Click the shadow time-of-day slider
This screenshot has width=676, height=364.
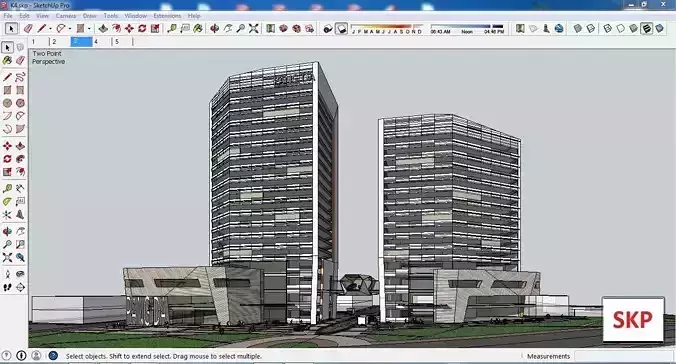(x=467, y=29)
